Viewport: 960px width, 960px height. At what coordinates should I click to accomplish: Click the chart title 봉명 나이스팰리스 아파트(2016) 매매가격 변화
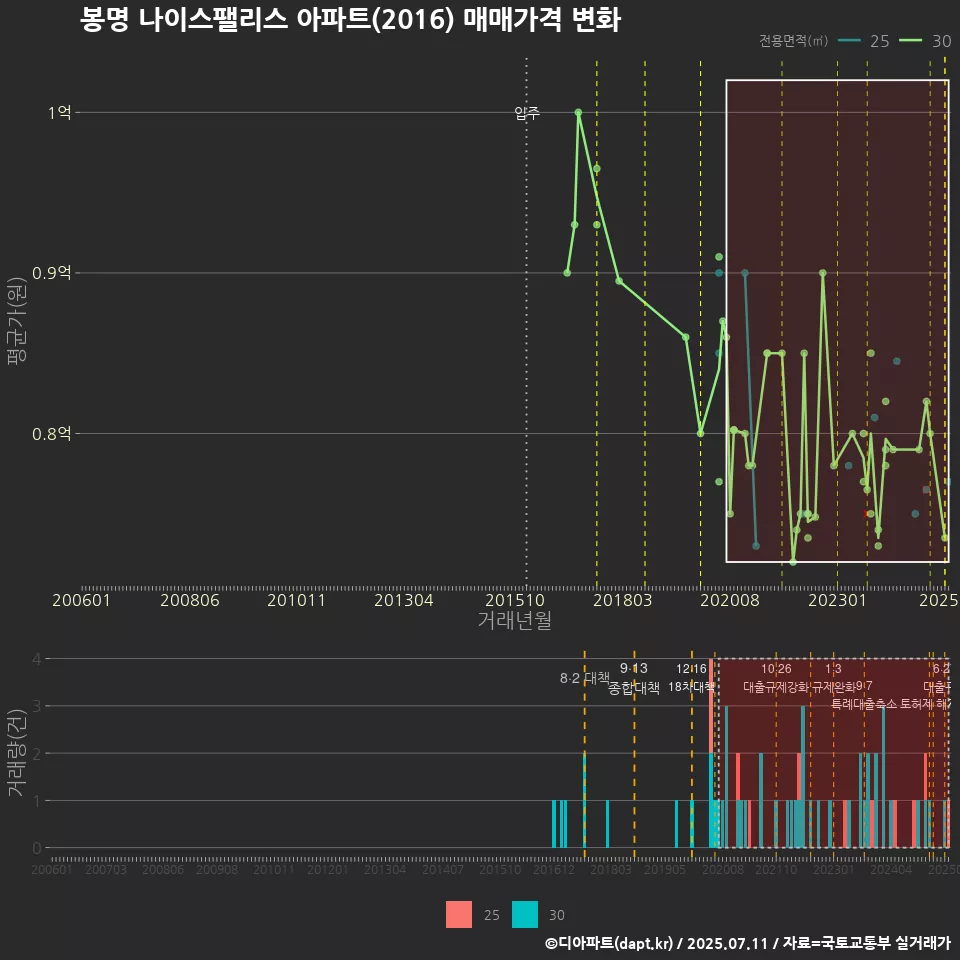tap(350, 20)
